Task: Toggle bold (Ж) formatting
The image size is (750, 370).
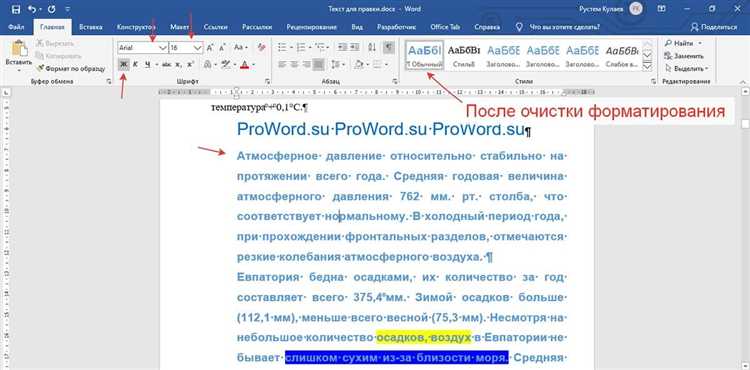Action: [124, 64]
